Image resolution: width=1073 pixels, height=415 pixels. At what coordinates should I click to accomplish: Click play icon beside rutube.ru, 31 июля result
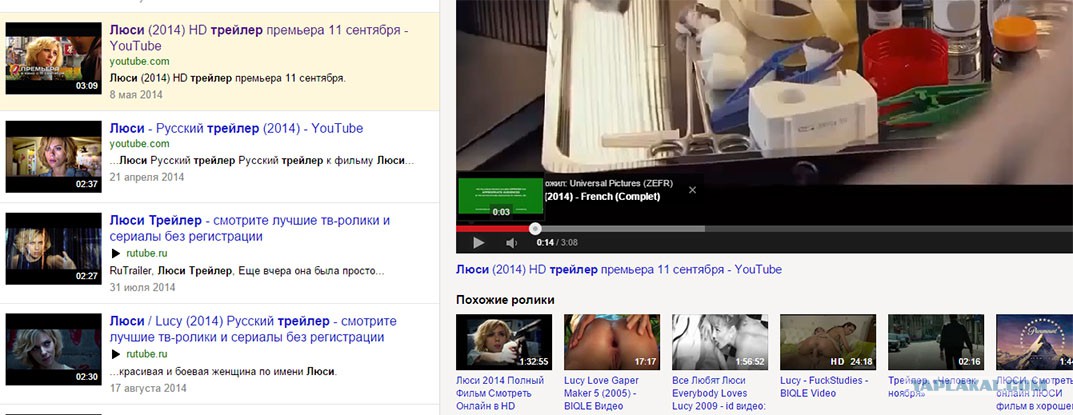click(x=116, y=254)
